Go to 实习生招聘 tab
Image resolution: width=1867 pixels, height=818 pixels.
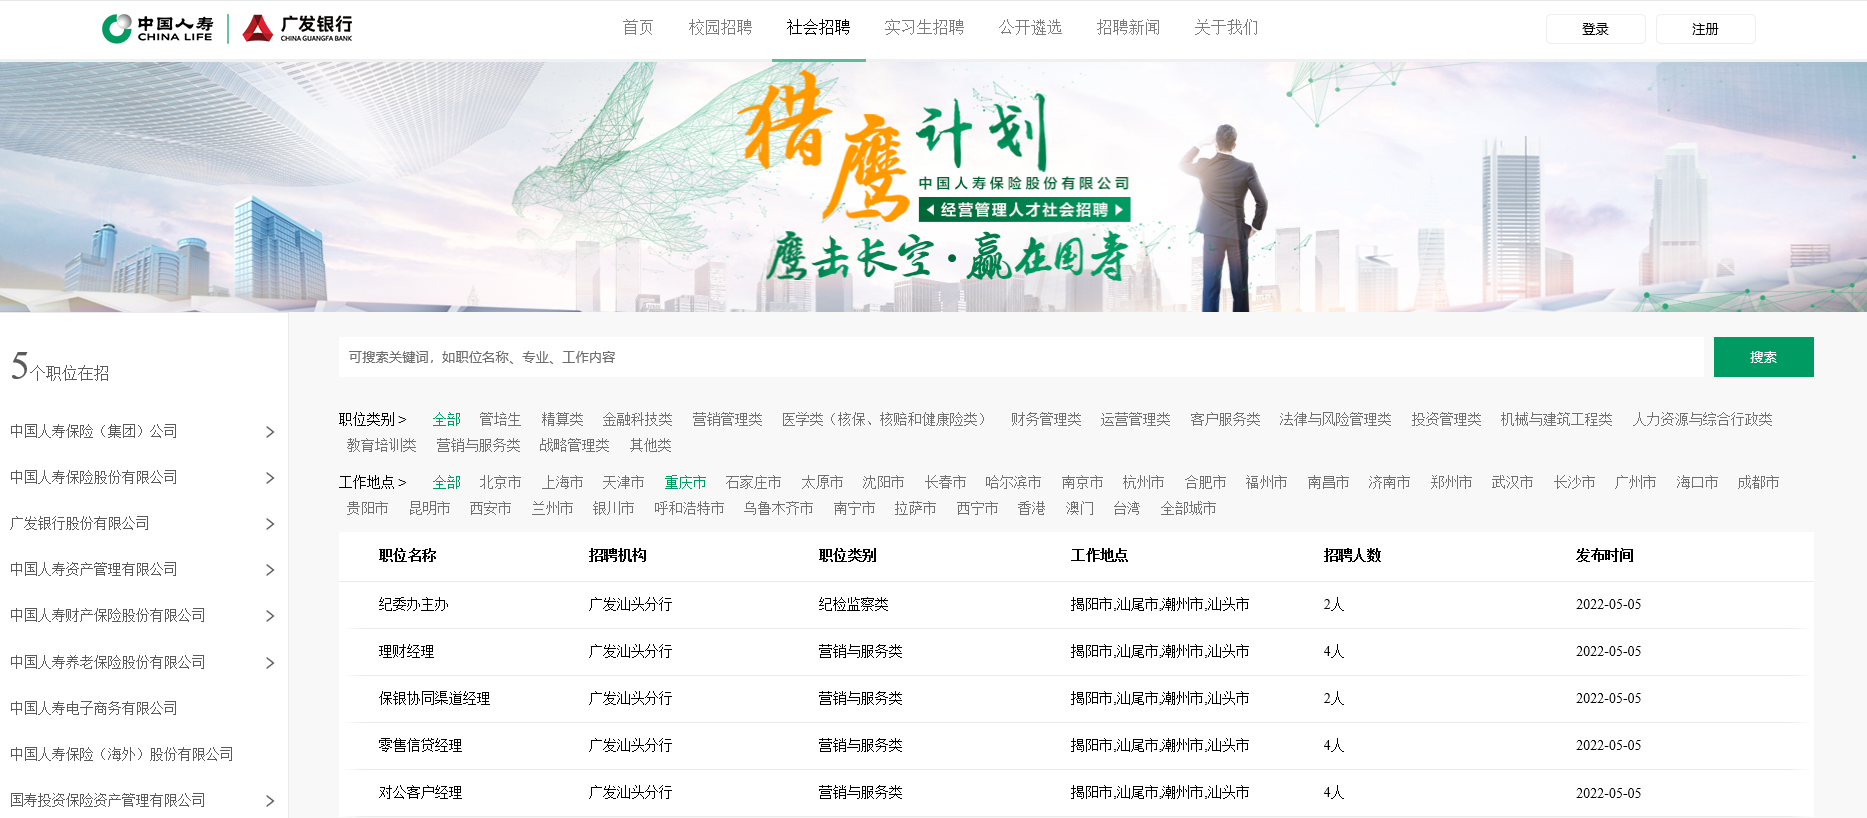924,27
